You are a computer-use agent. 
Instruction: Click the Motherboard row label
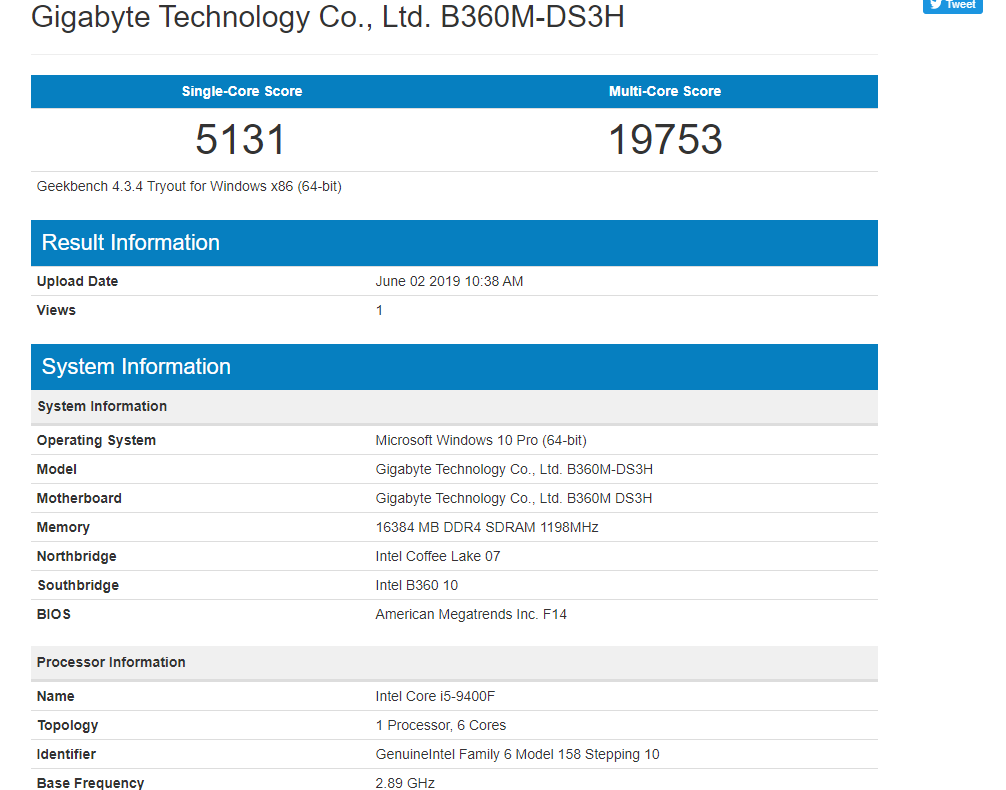[x=79, y=498]
